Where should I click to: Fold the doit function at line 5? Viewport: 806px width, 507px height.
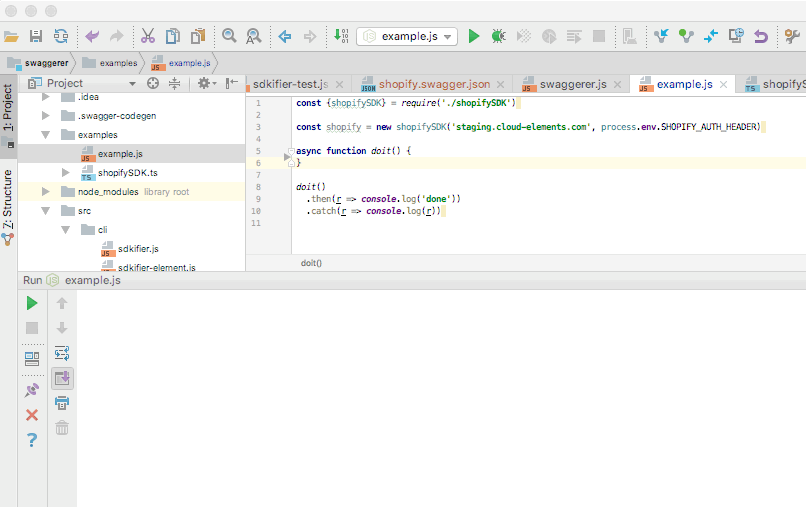[x=291, y=151]
